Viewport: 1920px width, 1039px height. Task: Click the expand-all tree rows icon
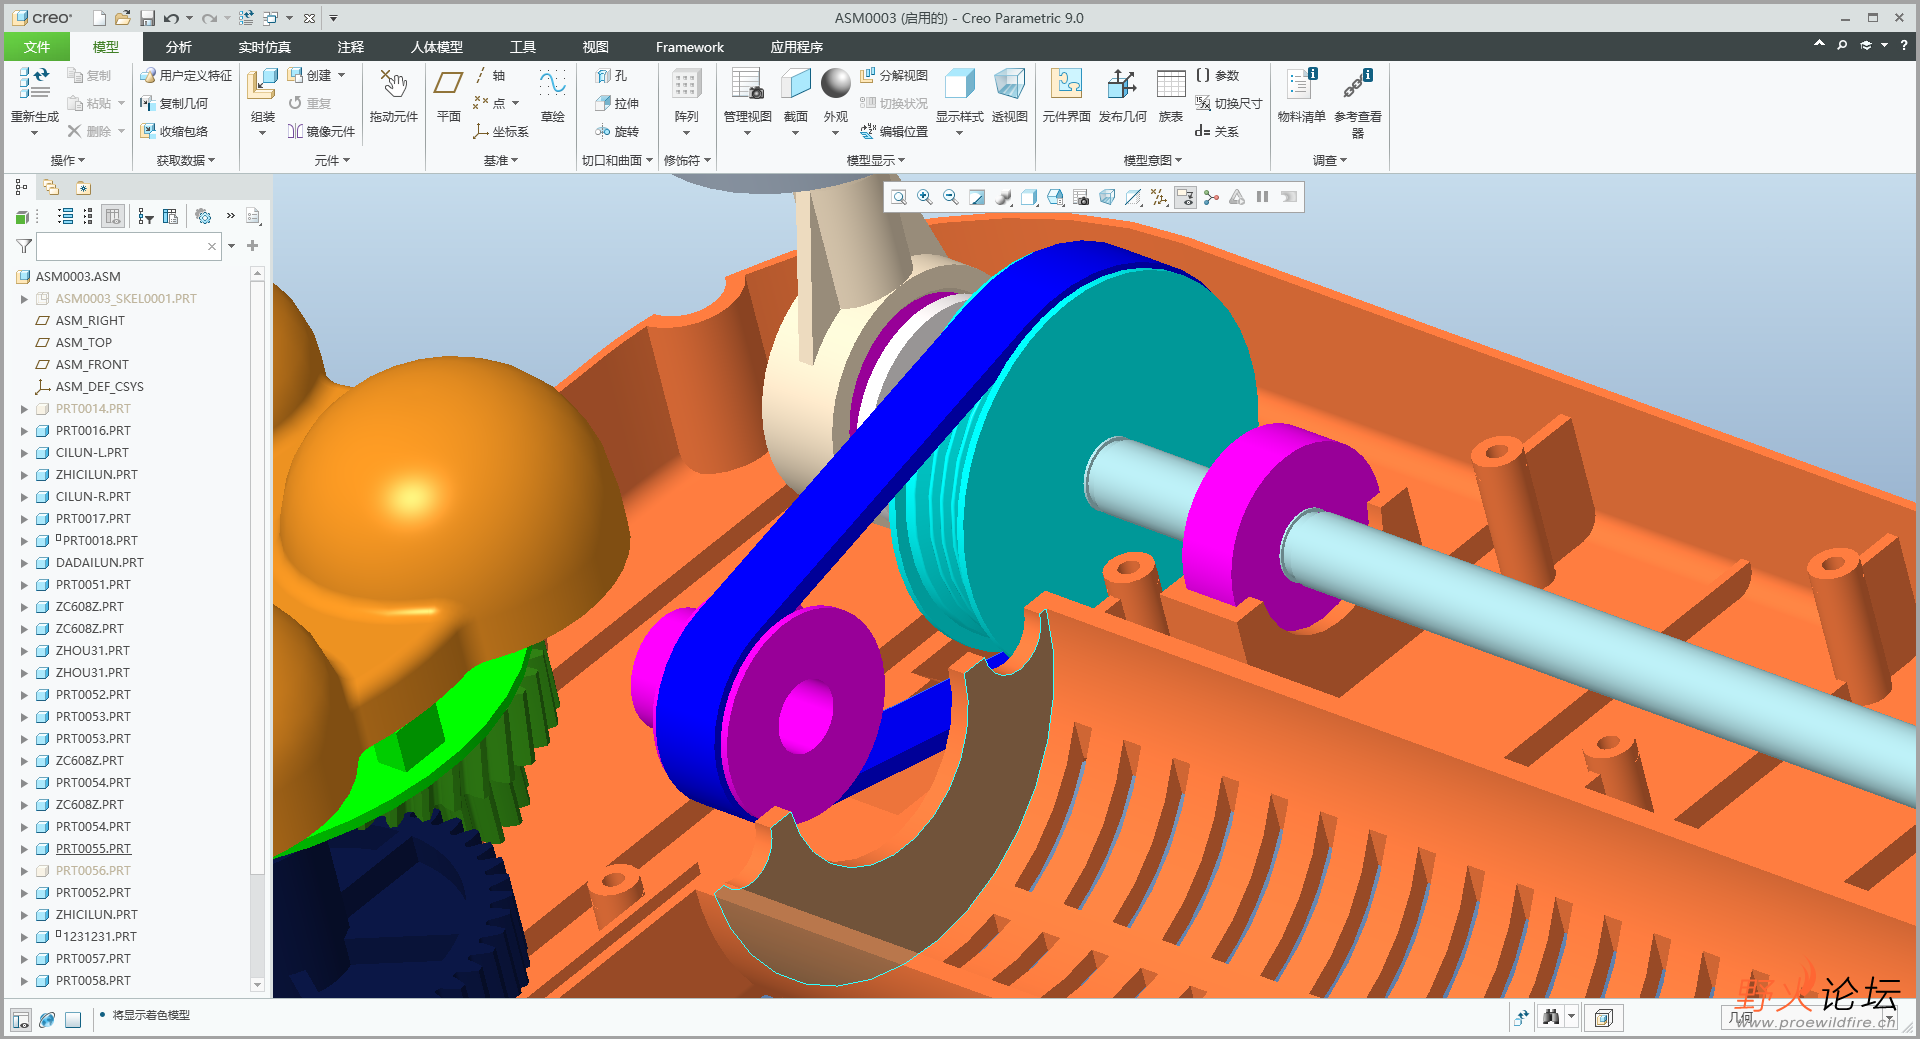(x=66, y=216)
